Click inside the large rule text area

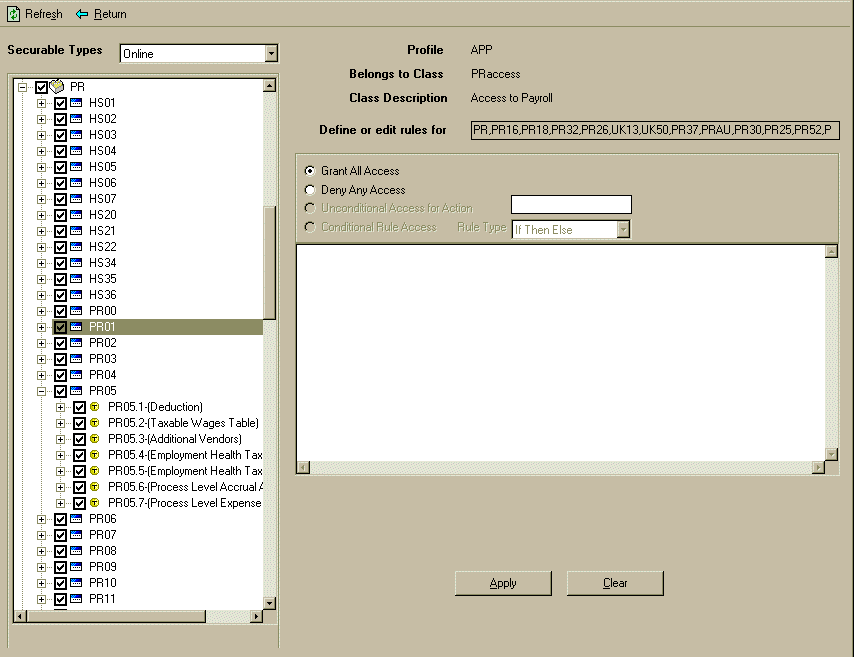[x=560, y=353]
